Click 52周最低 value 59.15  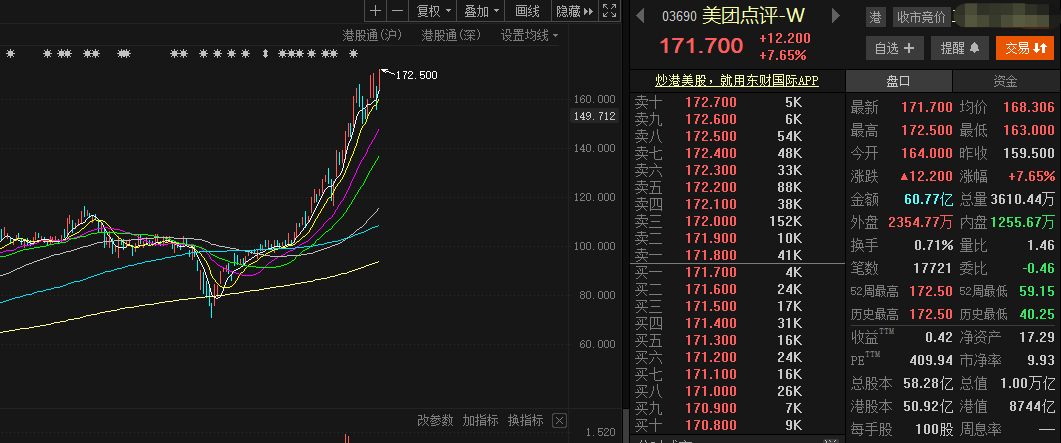(1038, 292)
